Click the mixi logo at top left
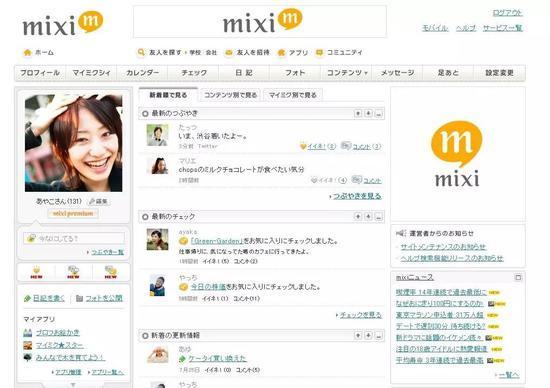This screenshot has height=388, width=550. click(62, 24)
